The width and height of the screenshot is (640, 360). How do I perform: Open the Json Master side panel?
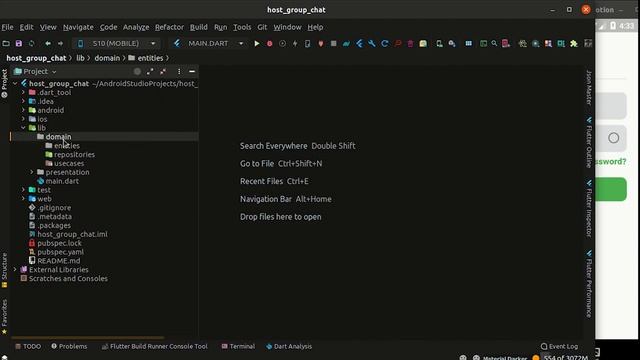[x=589, y=87]
